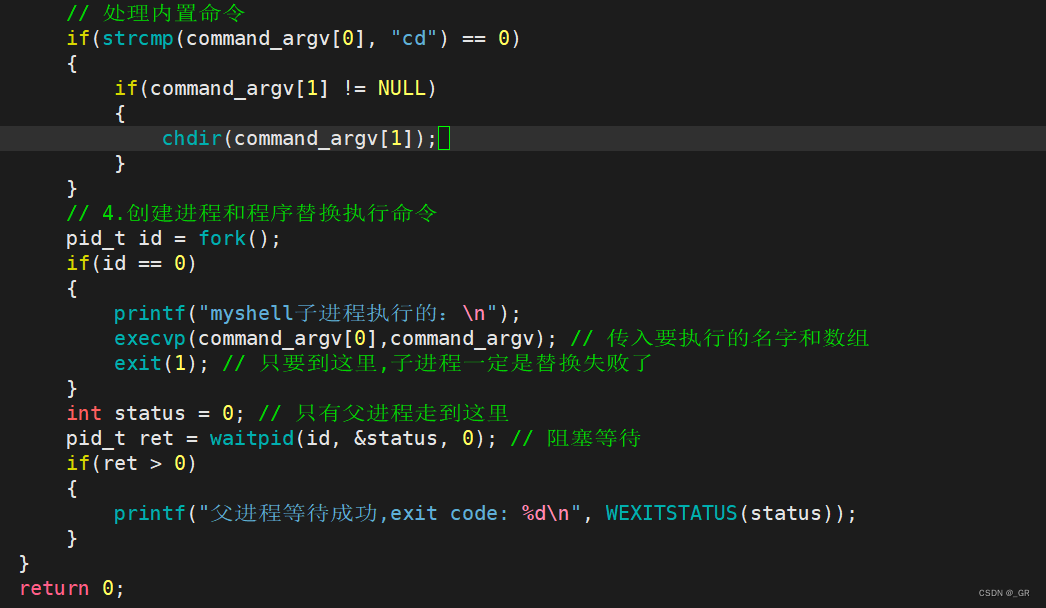Viewport: 1046px width, 608px height.
Task: Click the CSDN @_GR watermark
Action: pos(1003,593)
